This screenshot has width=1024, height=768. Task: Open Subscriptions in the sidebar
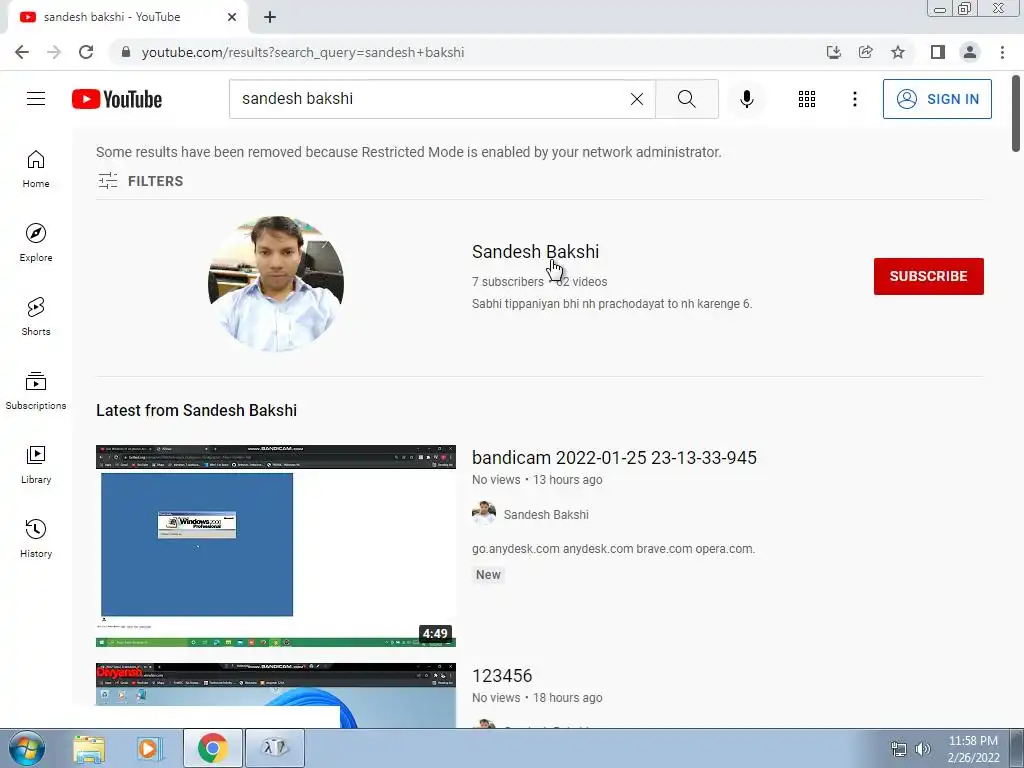click(36, 391)
